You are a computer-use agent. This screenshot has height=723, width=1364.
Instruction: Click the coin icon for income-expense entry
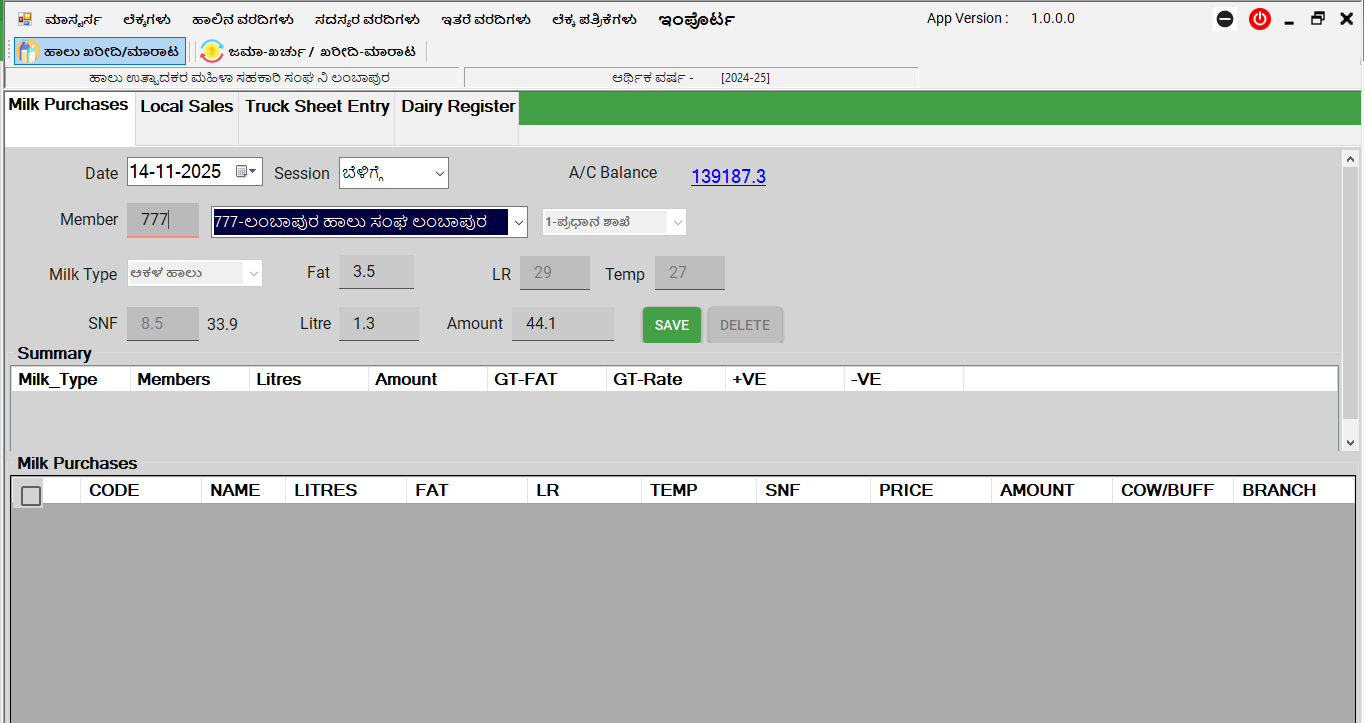[x=211, y=51]
